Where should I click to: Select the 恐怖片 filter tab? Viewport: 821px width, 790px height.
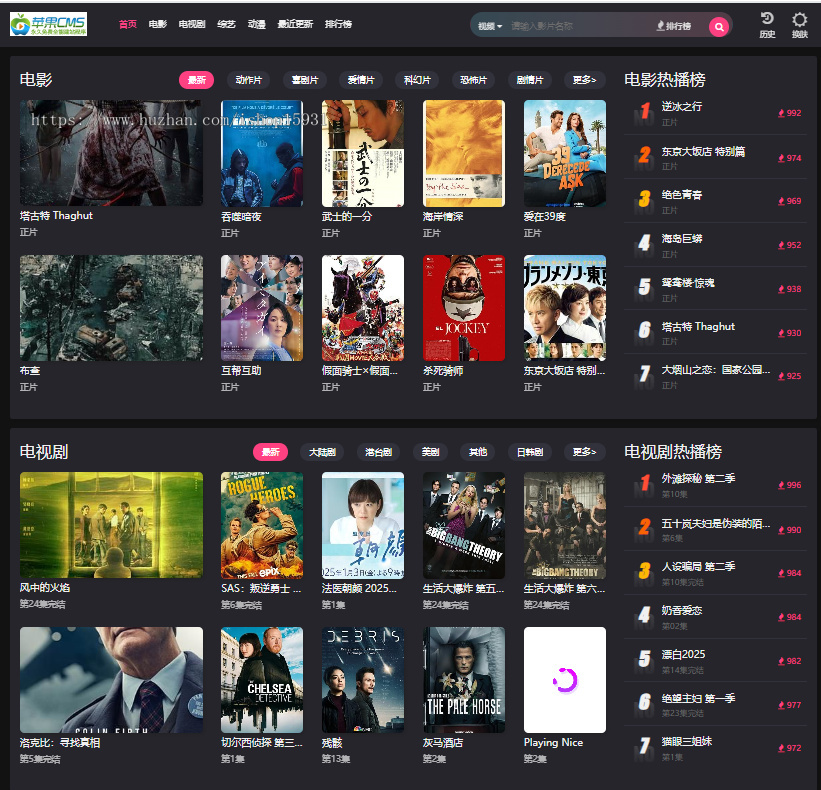(x=473, y=80)
